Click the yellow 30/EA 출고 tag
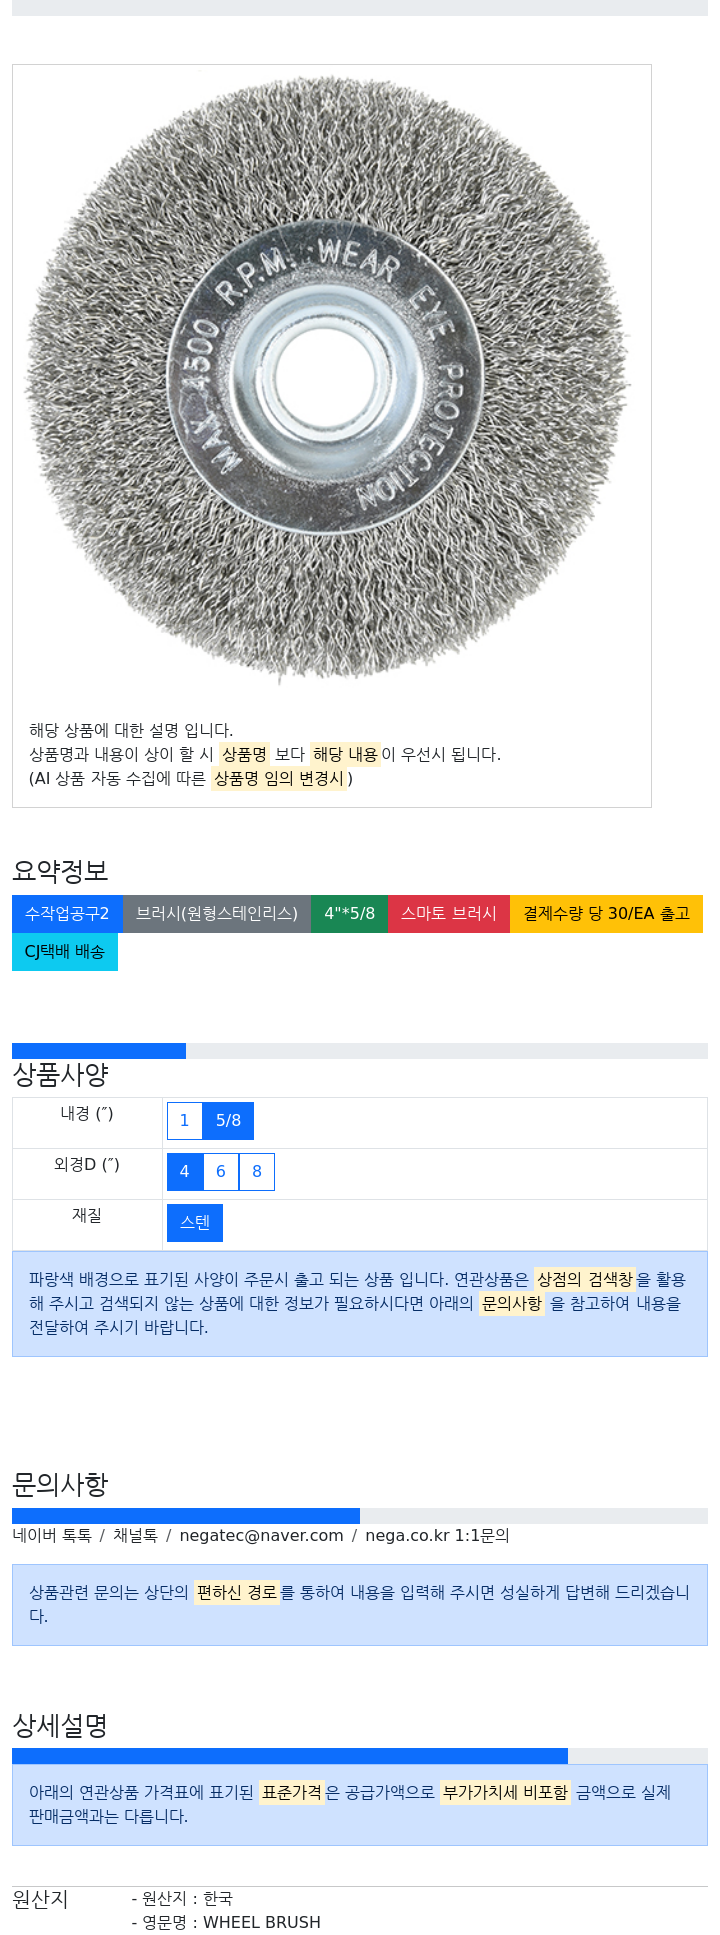Image resolution: width=720 pixels, height=1935 pixels. coord(606,914)
